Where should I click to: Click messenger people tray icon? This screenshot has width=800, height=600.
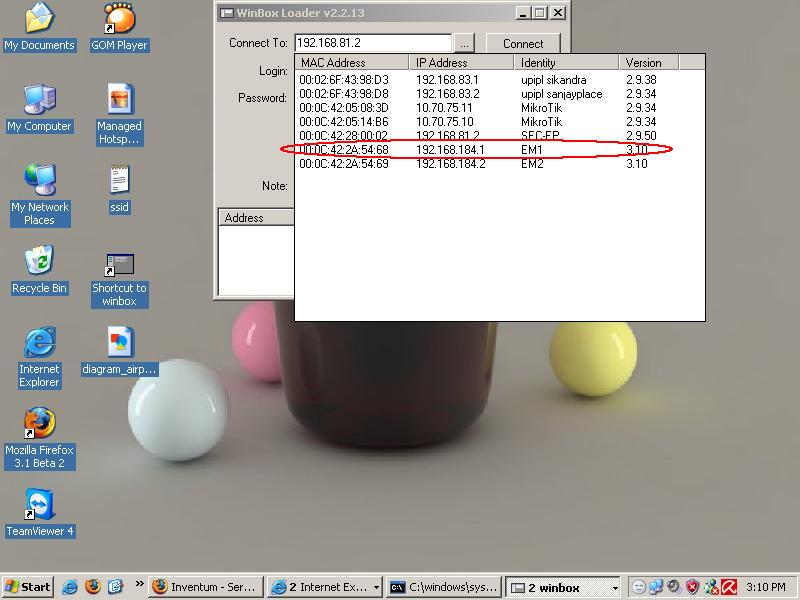711,587
